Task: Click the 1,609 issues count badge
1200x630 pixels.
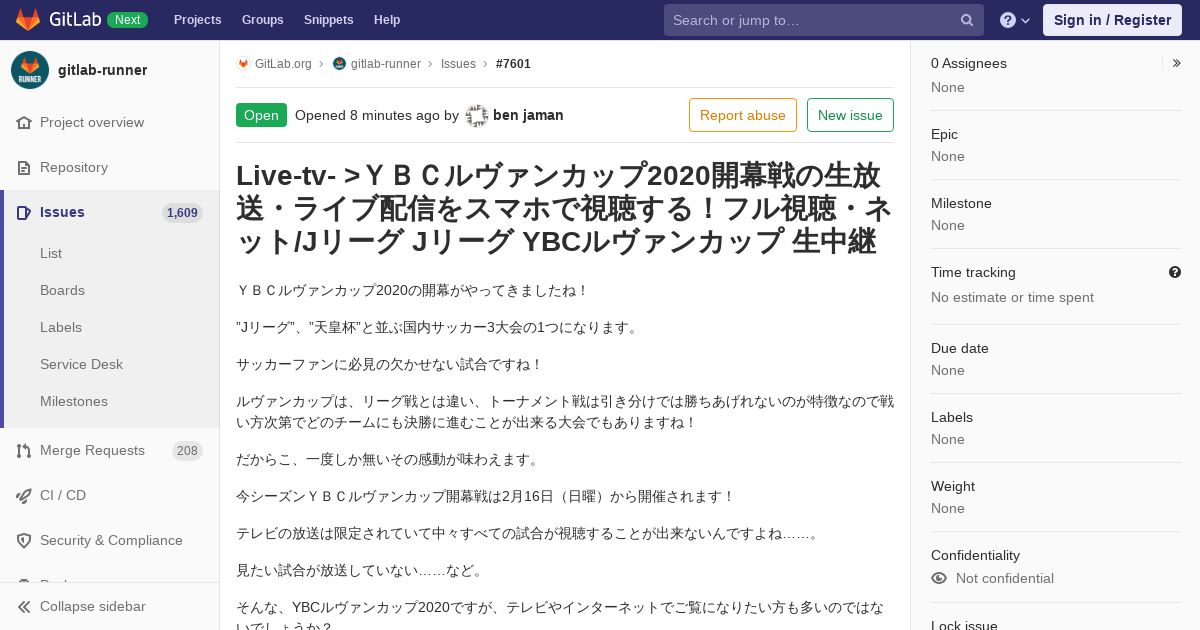Action: pyautogui.click(x=182, y=213)
